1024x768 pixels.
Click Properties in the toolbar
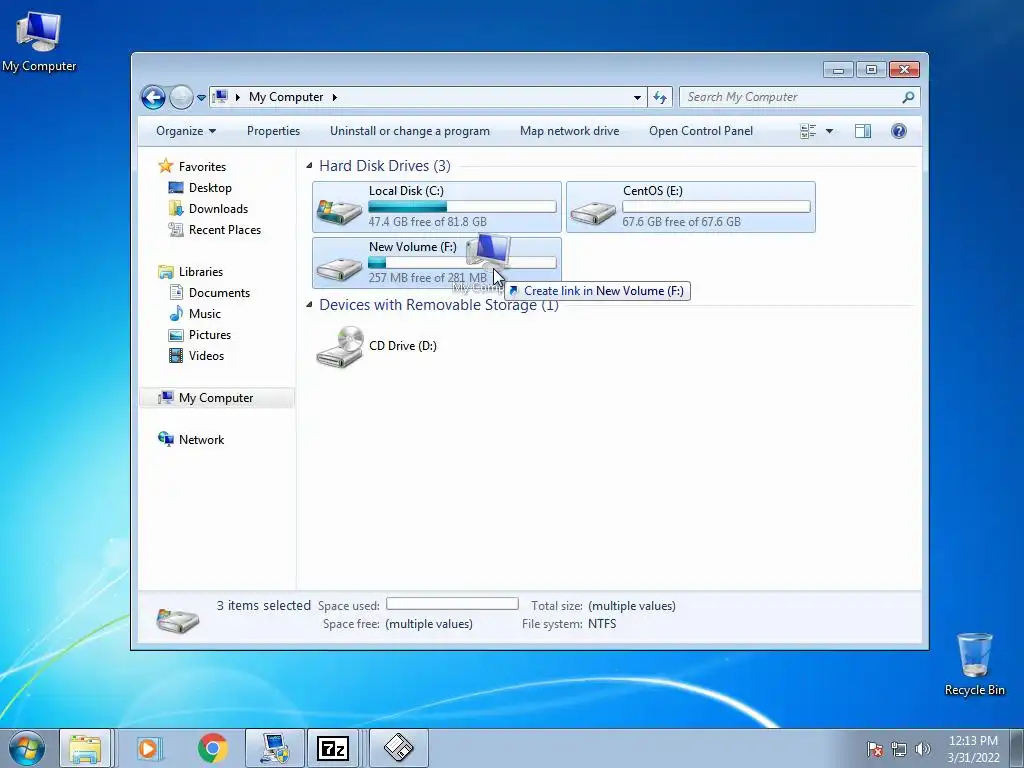[x=273, y=131]
